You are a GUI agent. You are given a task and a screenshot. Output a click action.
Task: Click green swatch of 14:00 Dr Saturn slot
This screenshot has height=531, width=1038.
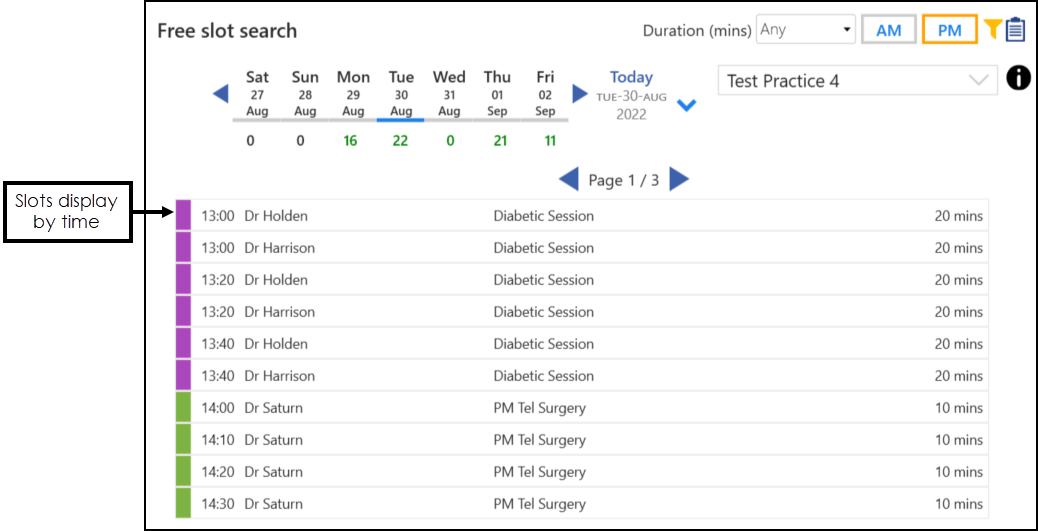(x=183, y=408)
